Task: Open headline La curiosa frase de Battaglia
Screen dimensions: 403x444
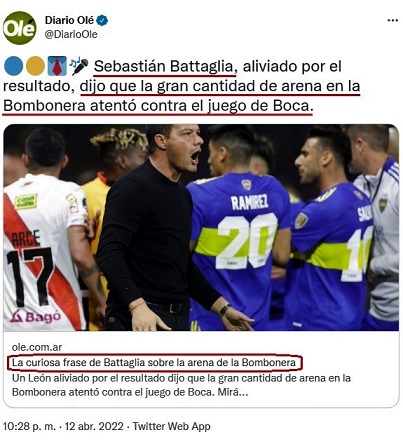Action: pyautogui.click(x=154, y=362)
